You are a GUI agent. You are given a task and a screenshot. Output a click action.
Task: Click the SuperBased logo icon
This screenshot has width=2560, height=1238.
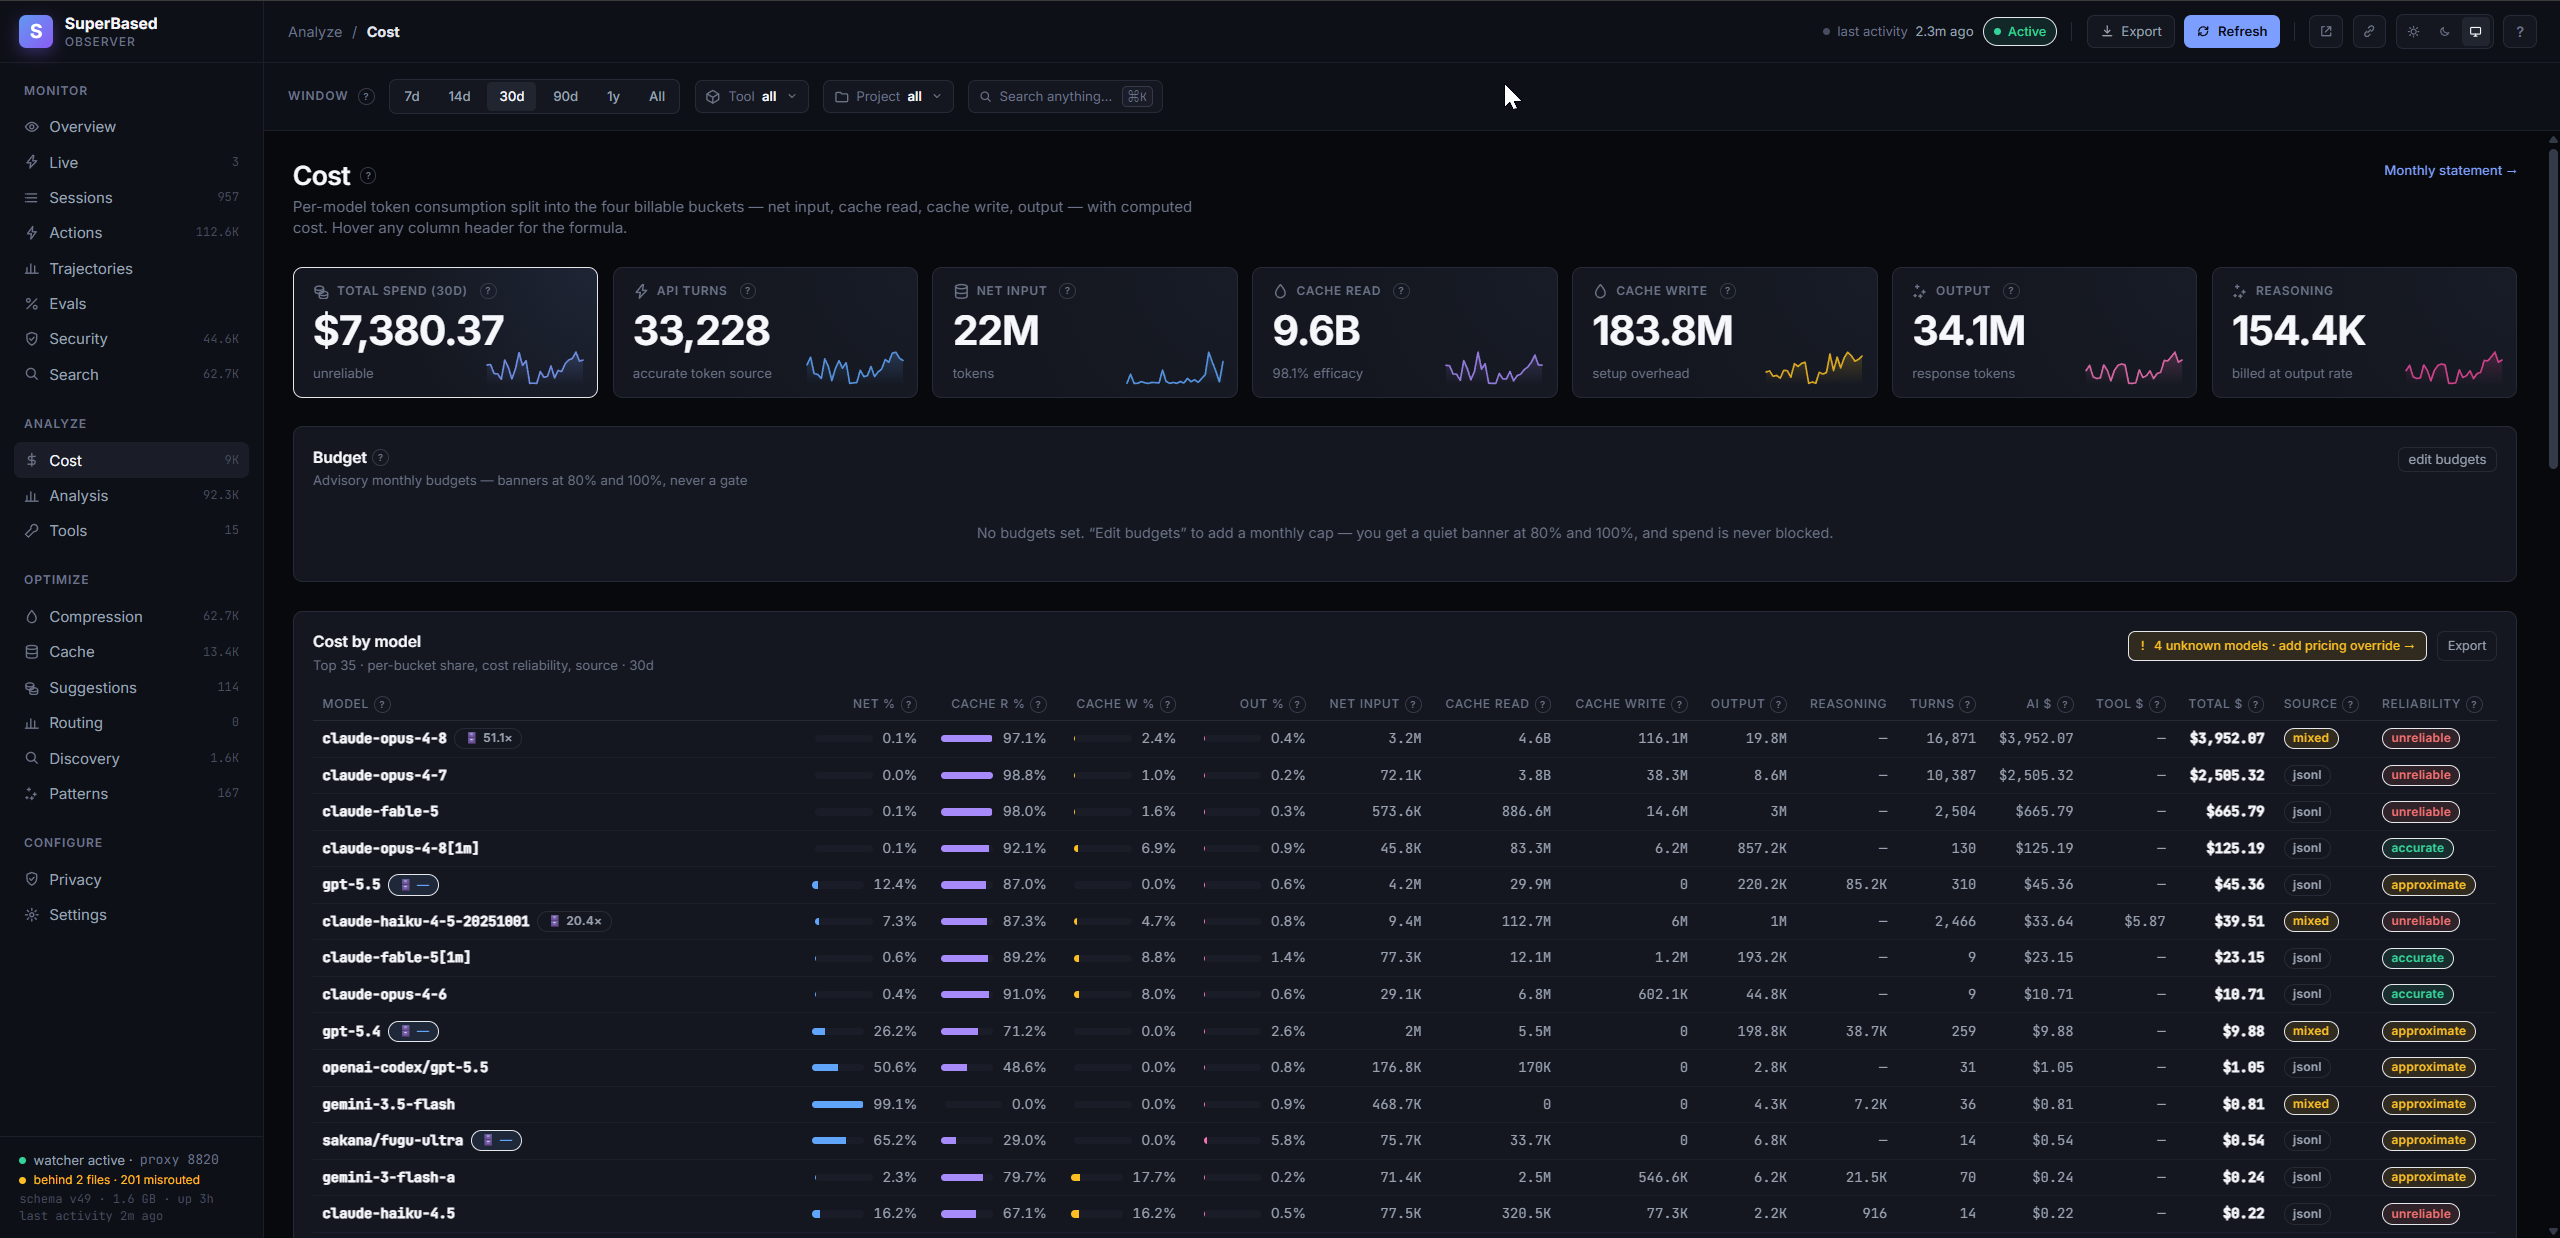(36, 31)
